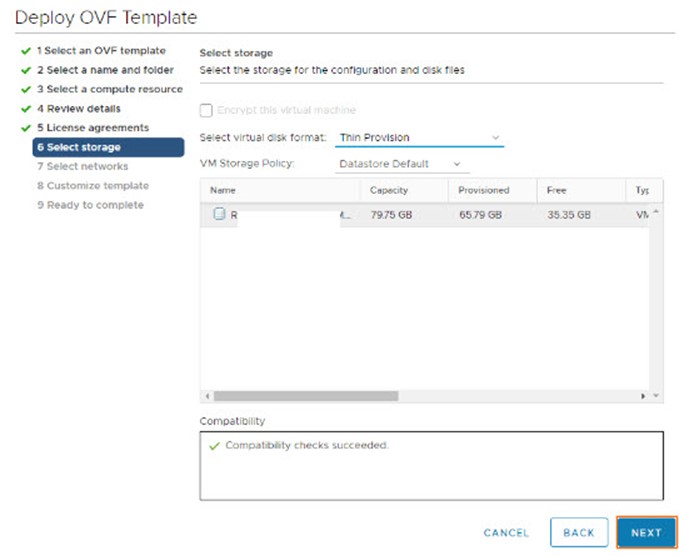The height and width of the screenshot is (556, 679).
Task: Open the VM Storage Policy dropdown
Action: coord(402,164)
